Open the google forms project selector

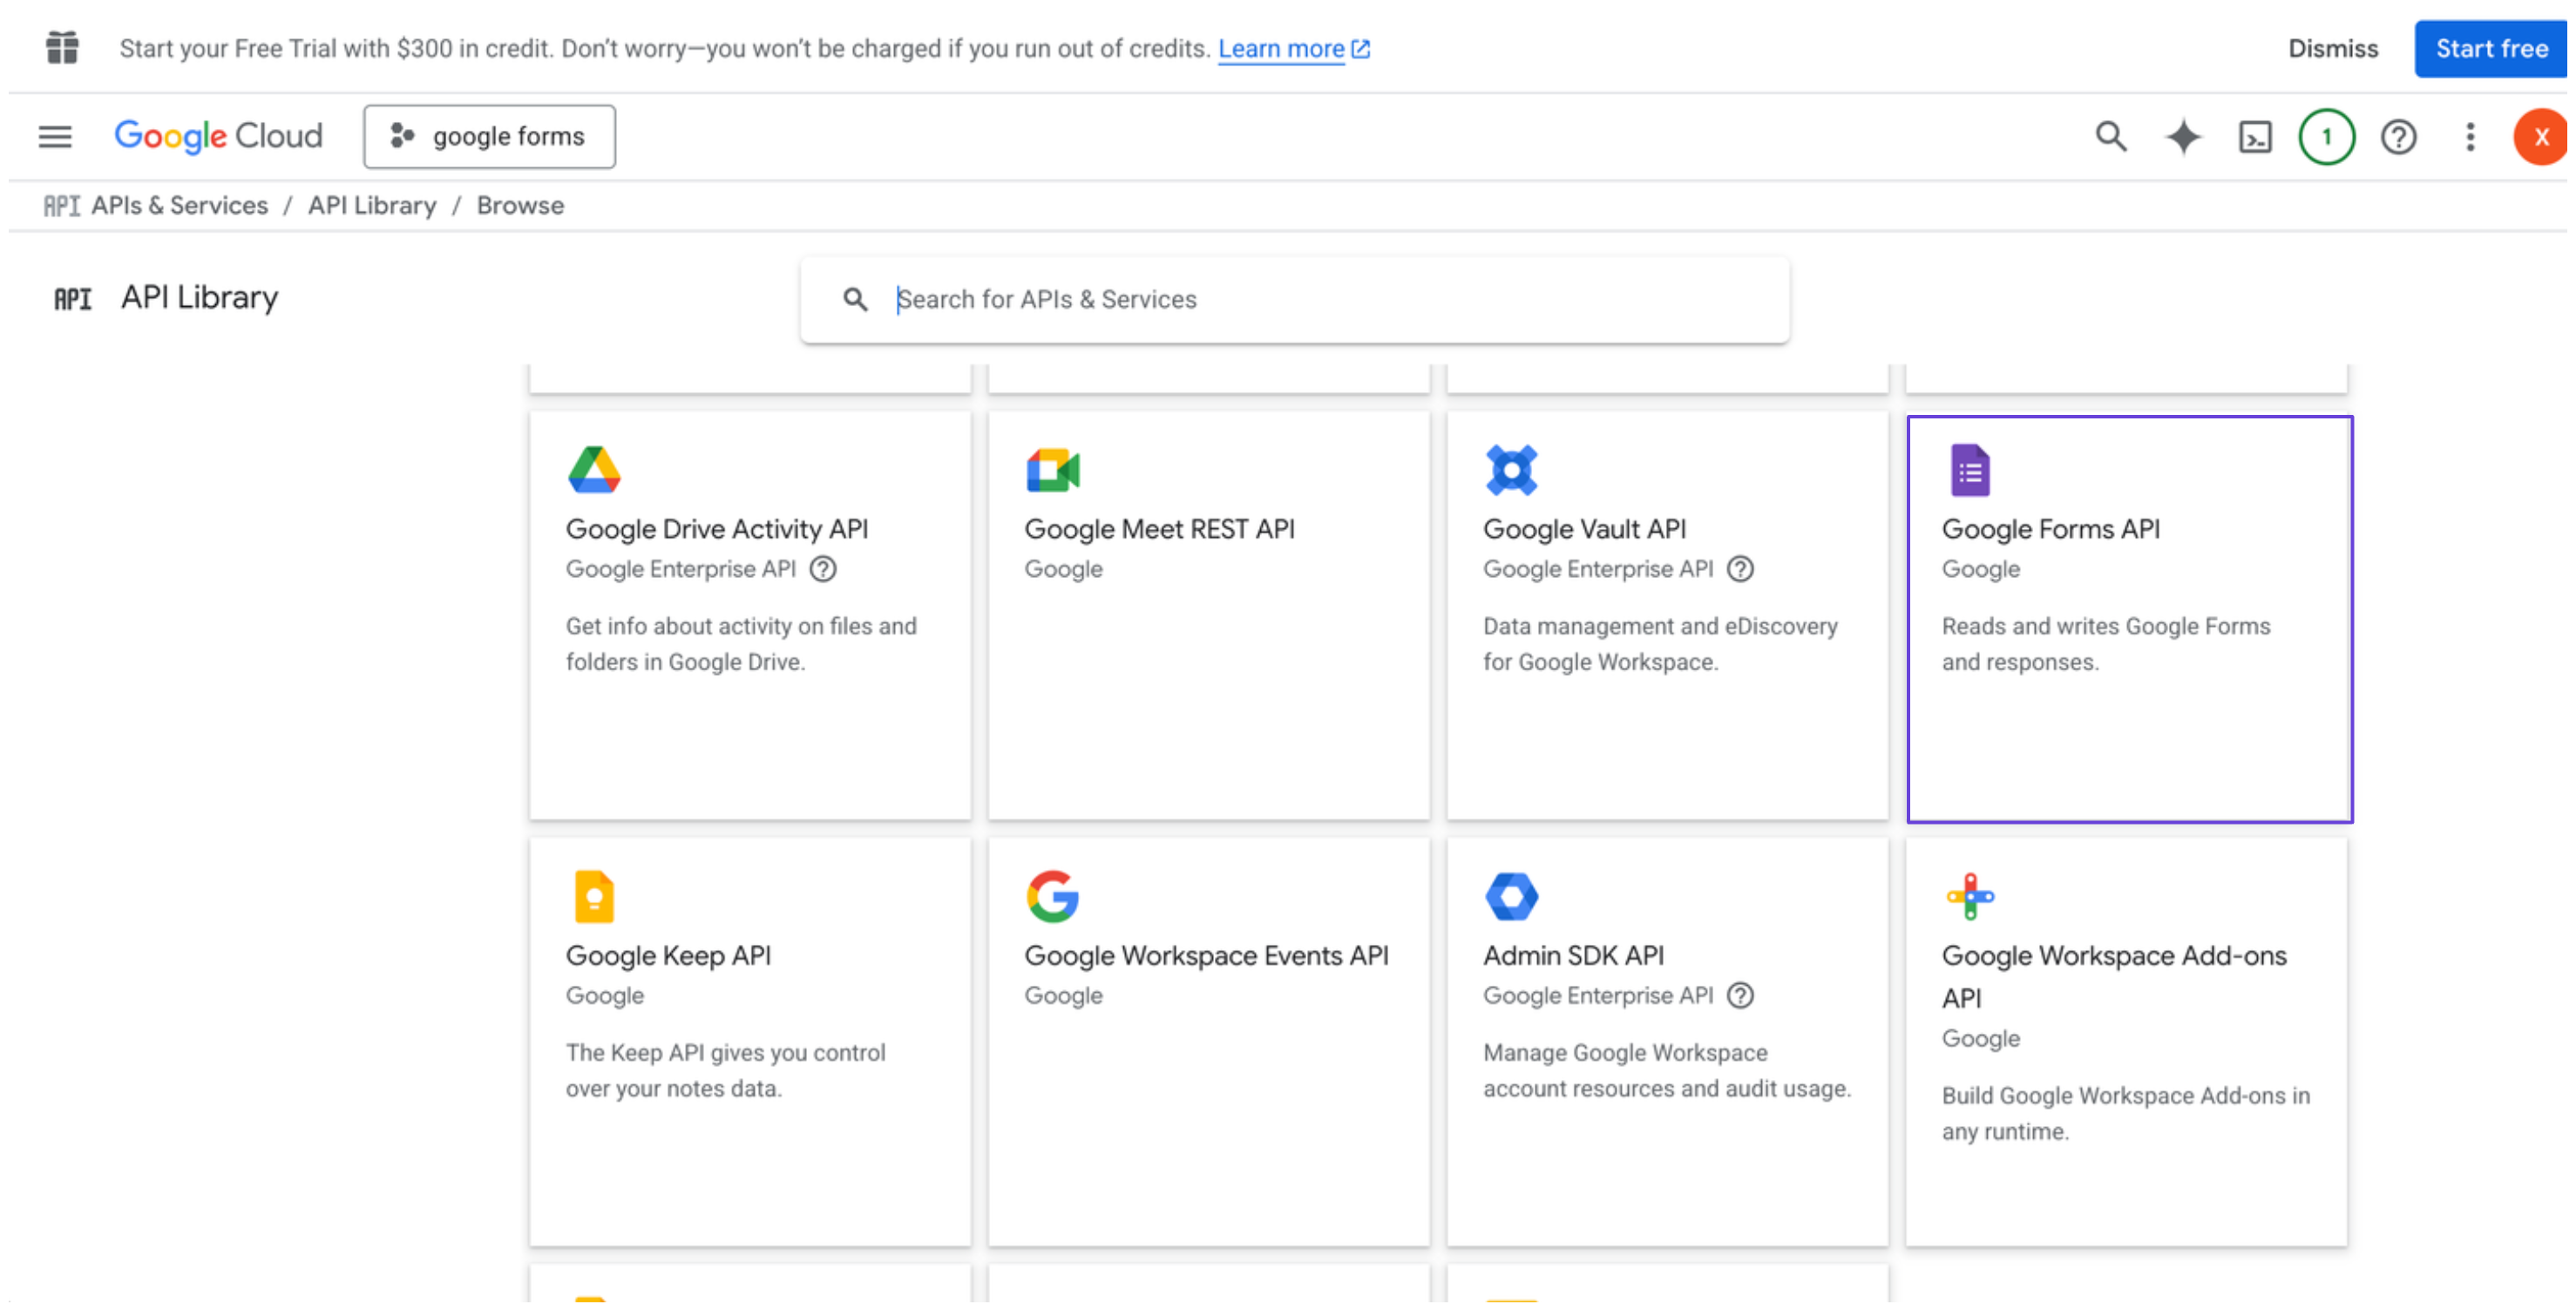[489, 136]
